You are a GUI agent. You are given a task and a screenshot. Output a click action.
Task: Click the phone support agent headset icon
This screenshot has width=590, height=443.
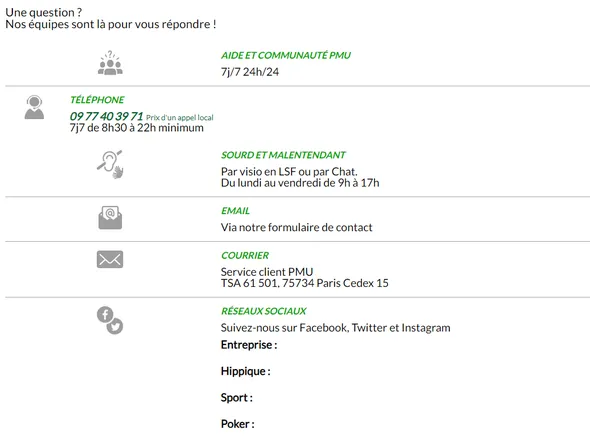click(x=34, y=107)
